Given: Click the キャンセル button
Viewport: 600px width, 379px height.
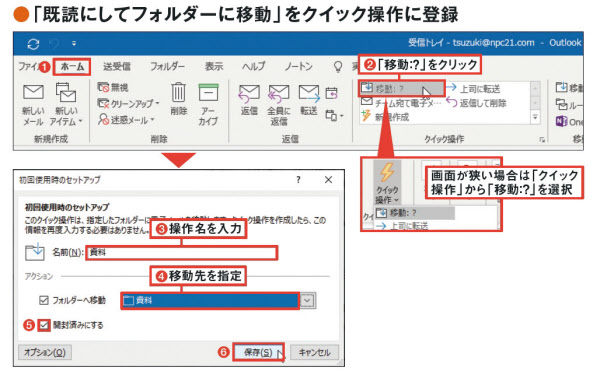Looking at the screenshot, I should [314, 352].
